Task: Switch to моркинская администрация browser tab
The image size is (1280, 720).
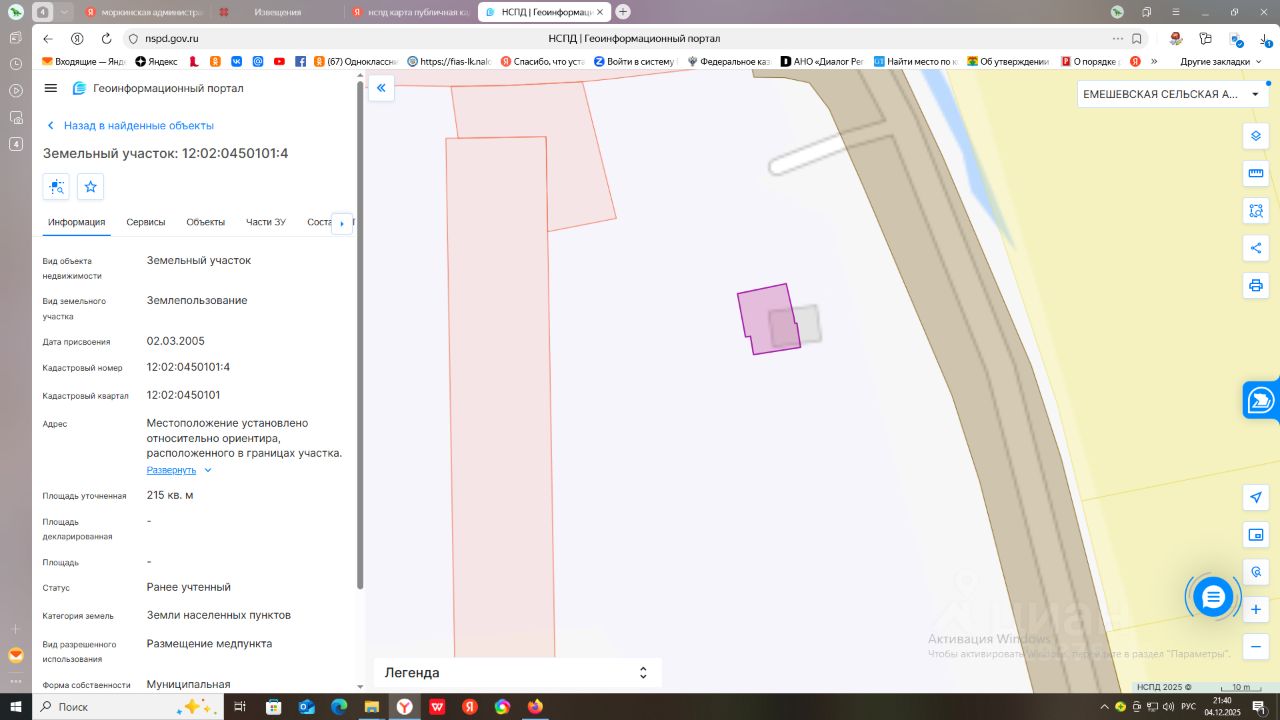Action: pyautogui.click(x=143, y=12)
